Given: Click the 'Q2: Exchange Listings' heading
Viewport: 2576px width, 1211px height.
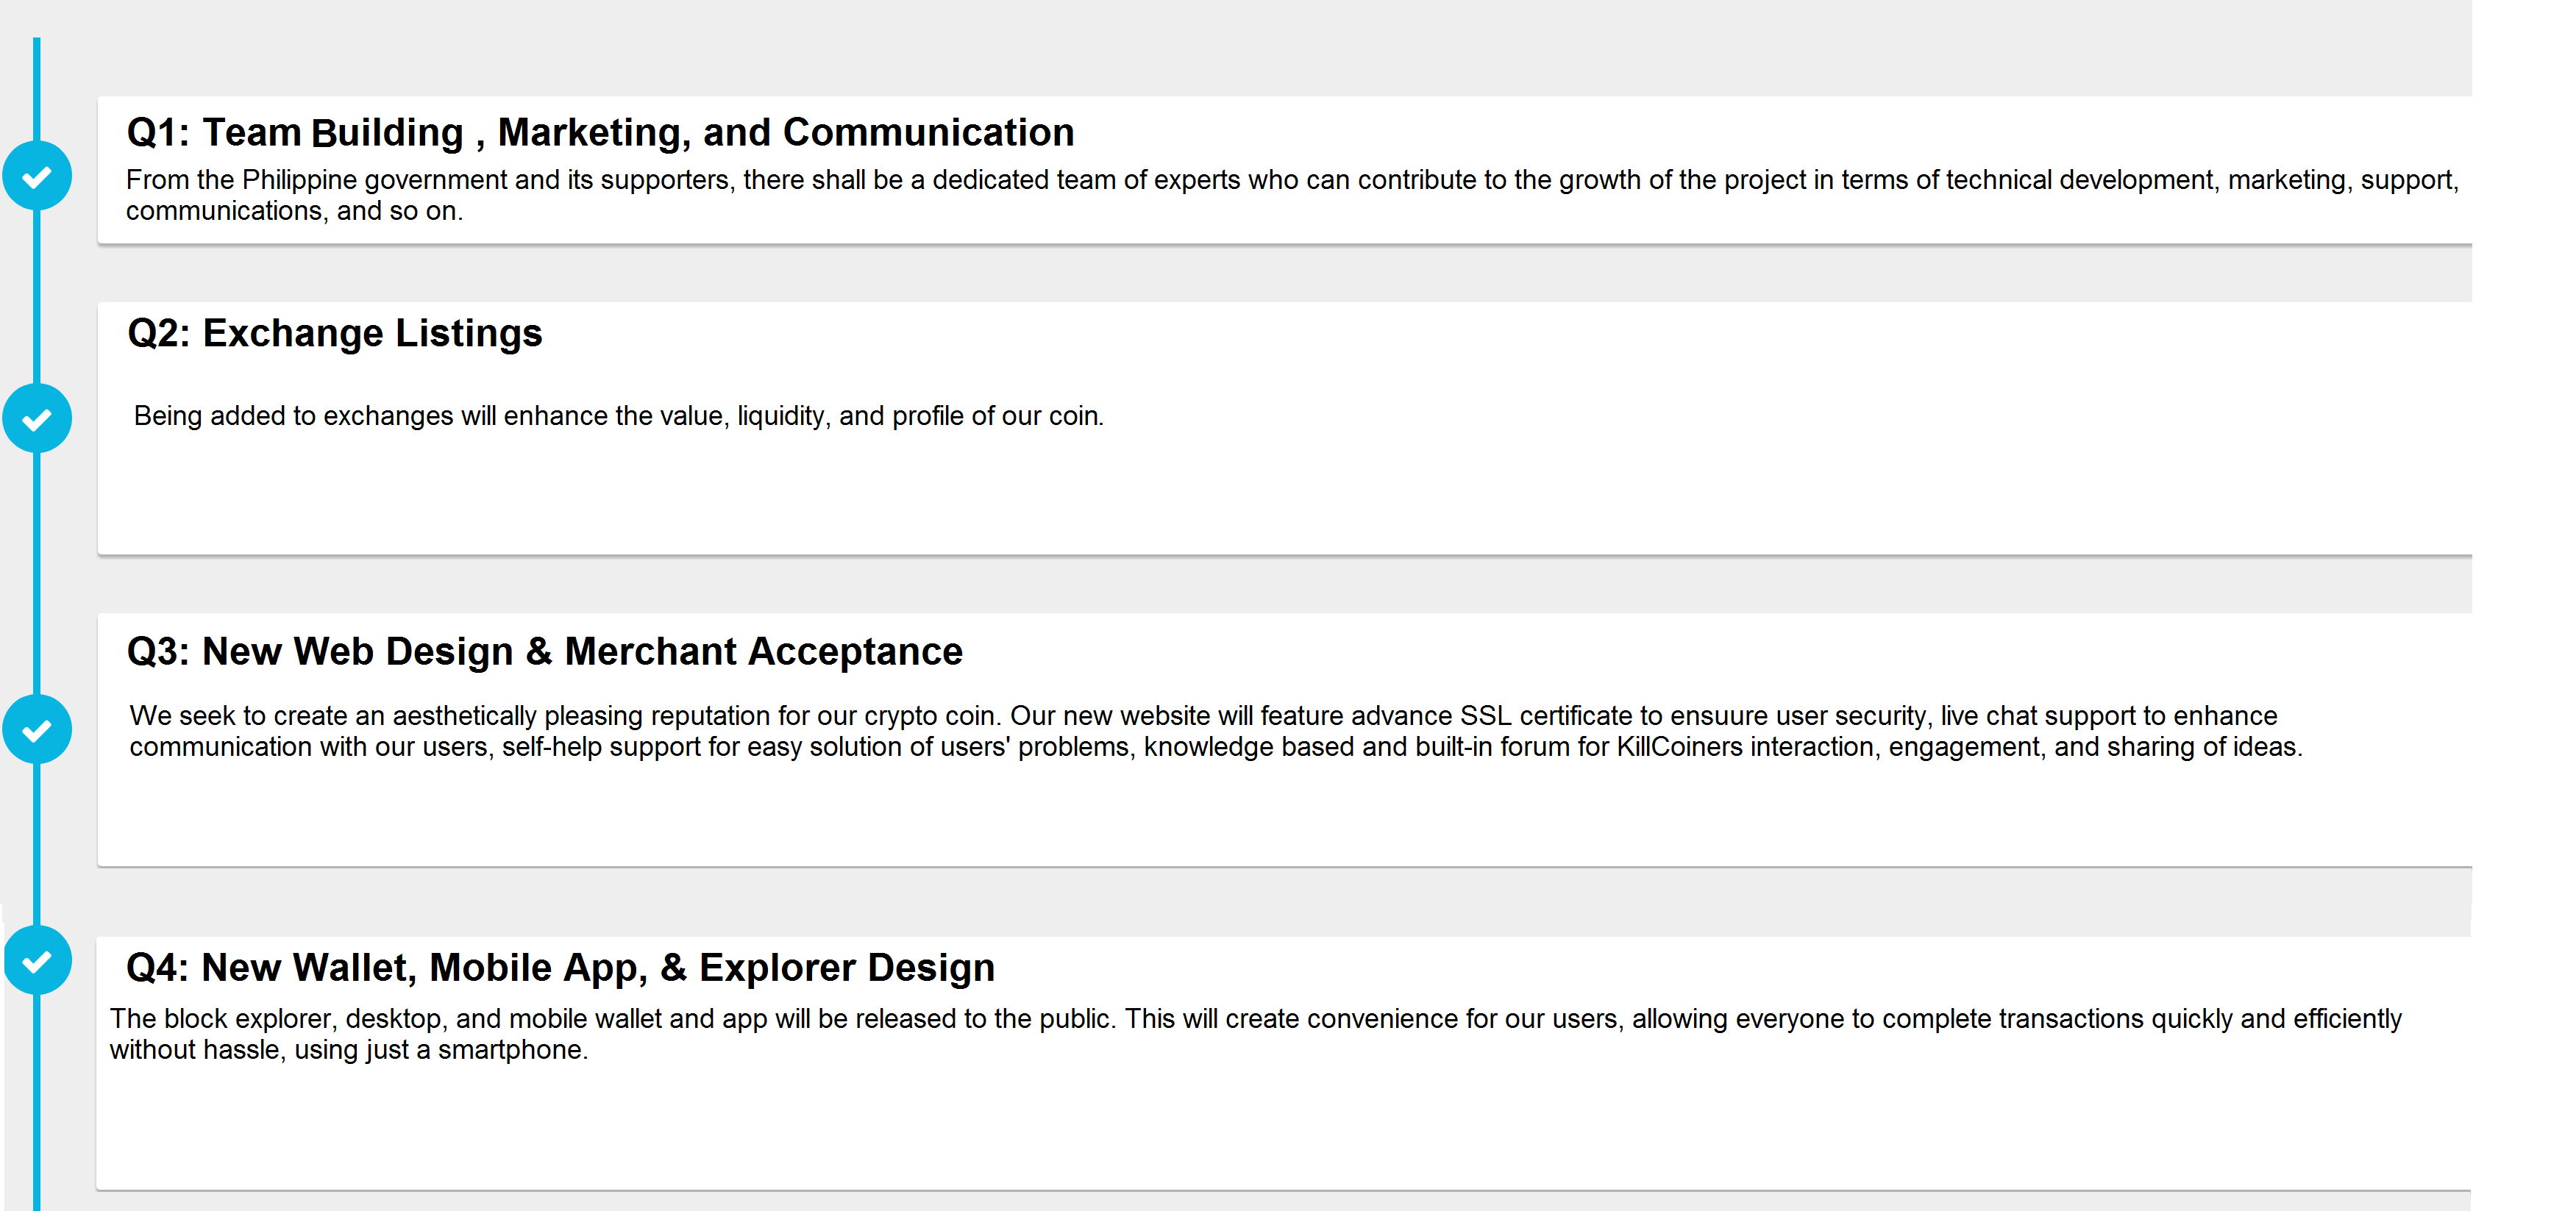Looking at the screenshot, I should (335, 333).
